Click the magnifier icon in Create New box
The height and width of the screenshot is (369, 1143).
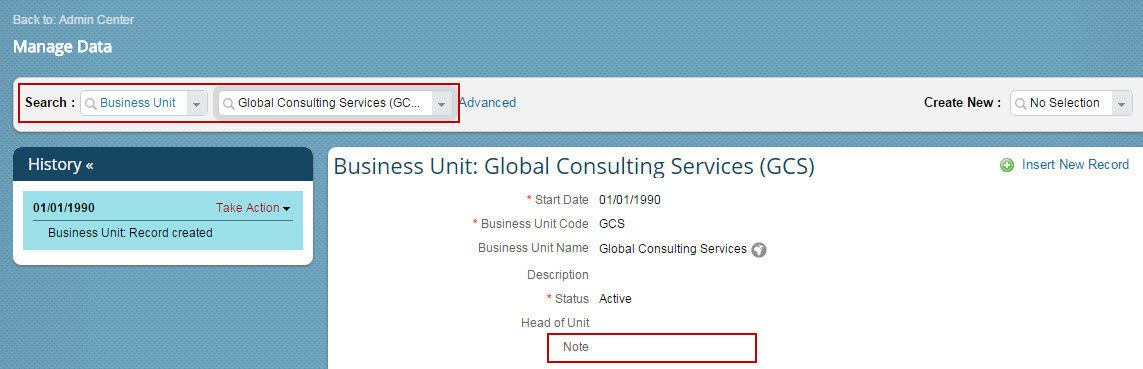[1020, 104]
